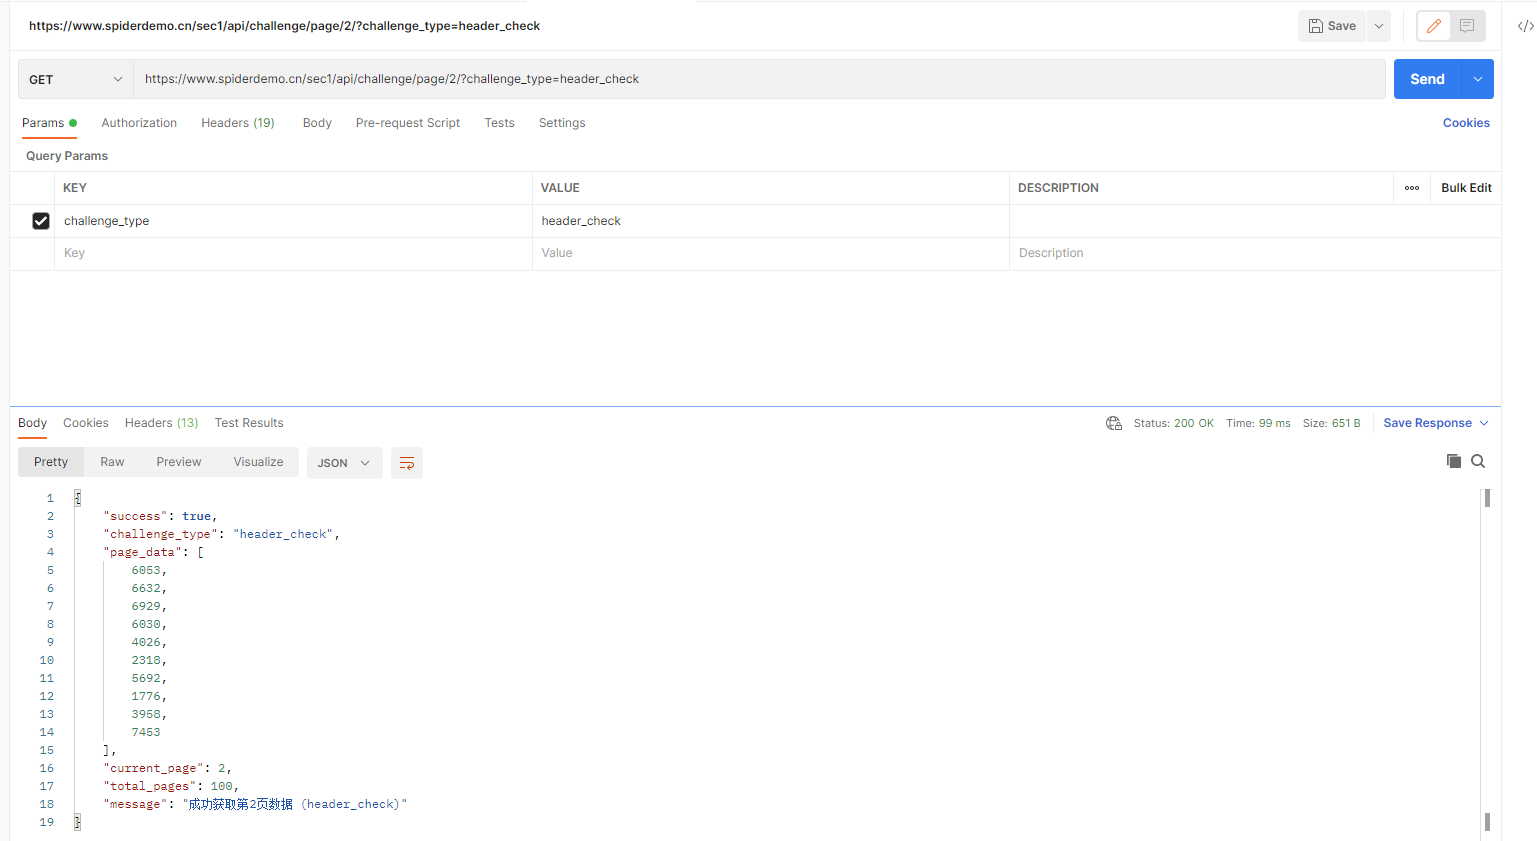Click the request URL input field
The height and width of the screenshot is (841, 1537).
click(x=760, y=79)
